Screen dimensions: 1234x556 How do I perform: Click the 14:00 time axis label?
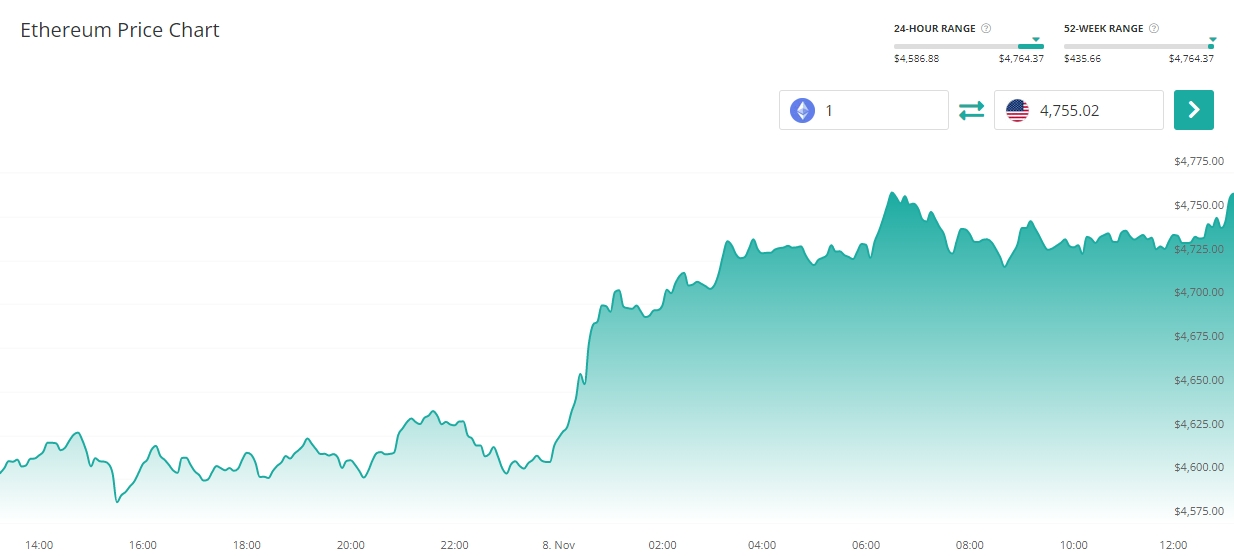pyautogui.click(x=39, y=545)
